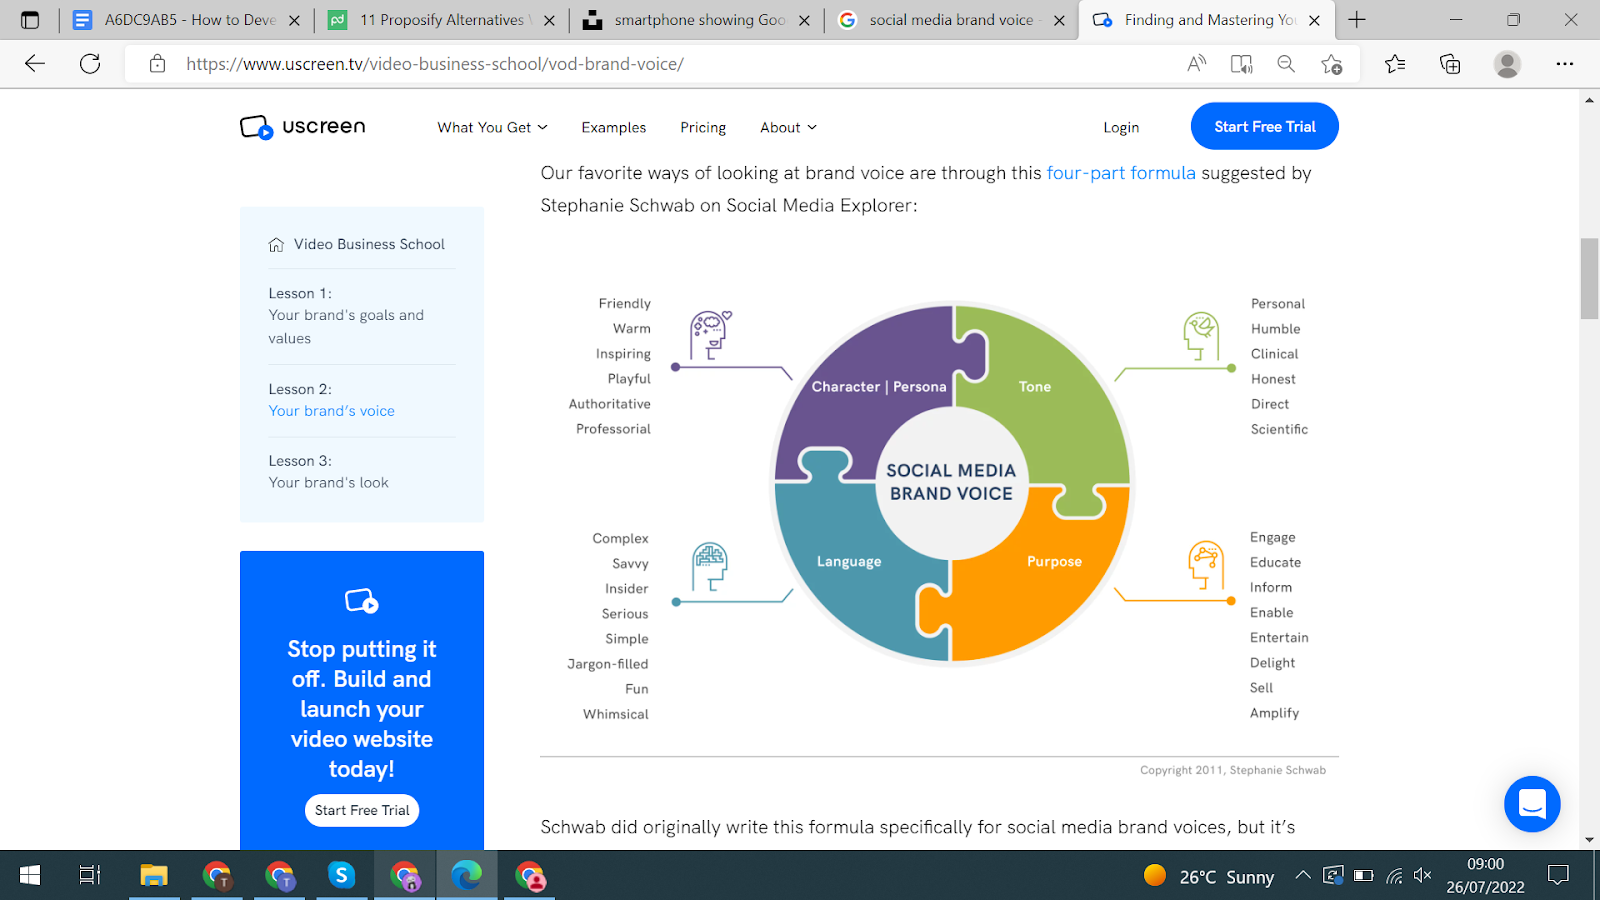Viewport: 1600px width, 900px height.
Task: Open File Explorer from the taskbar
Action: (x=153, y=876)
